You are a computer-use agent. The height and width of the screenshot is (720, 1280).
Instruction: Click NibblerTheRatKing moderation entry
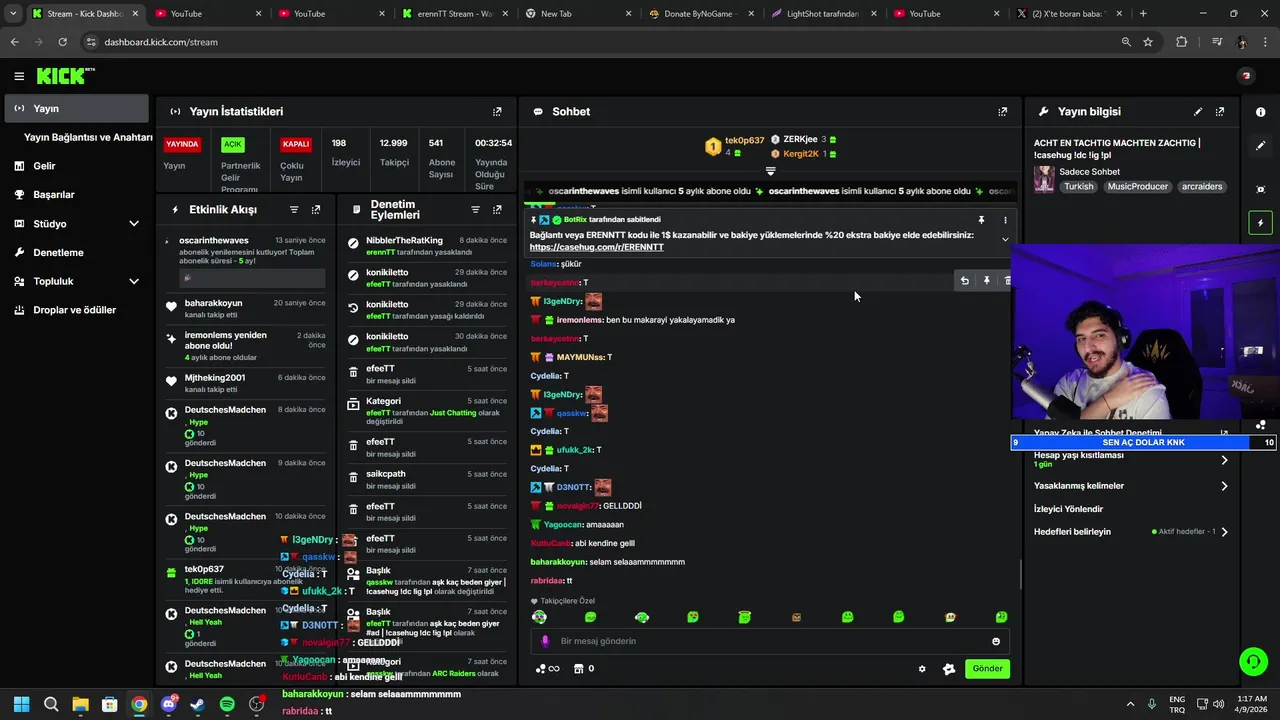[427, 246]
